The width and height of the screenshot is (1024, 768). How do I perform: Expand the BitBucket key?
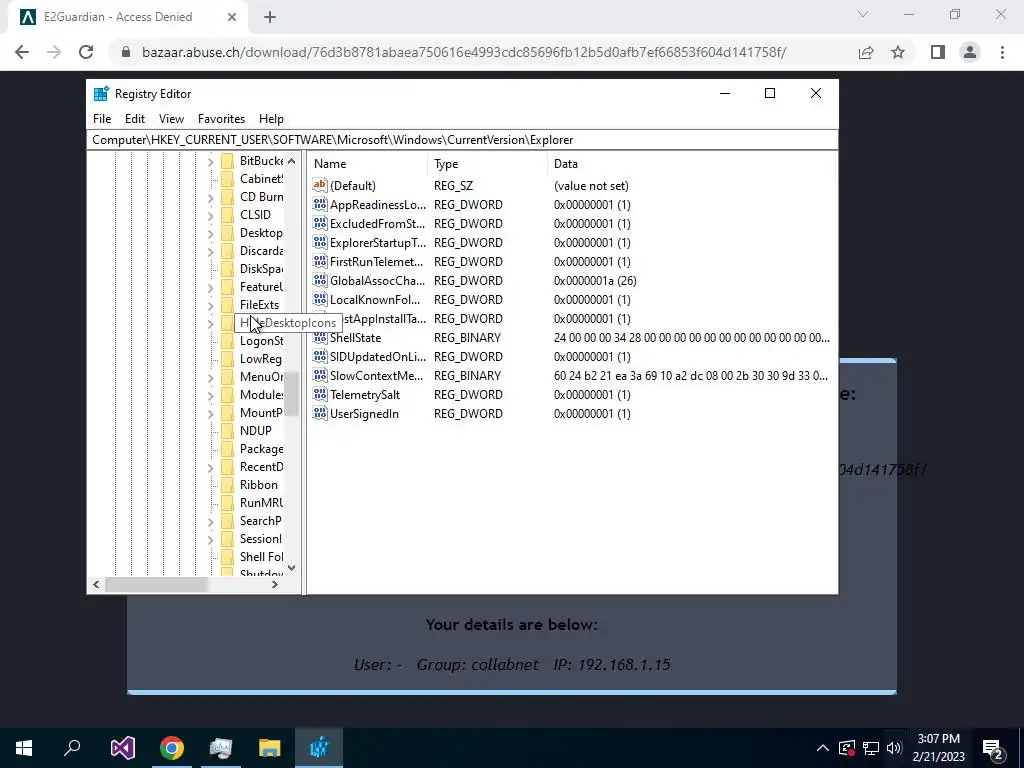coord(210,161)
